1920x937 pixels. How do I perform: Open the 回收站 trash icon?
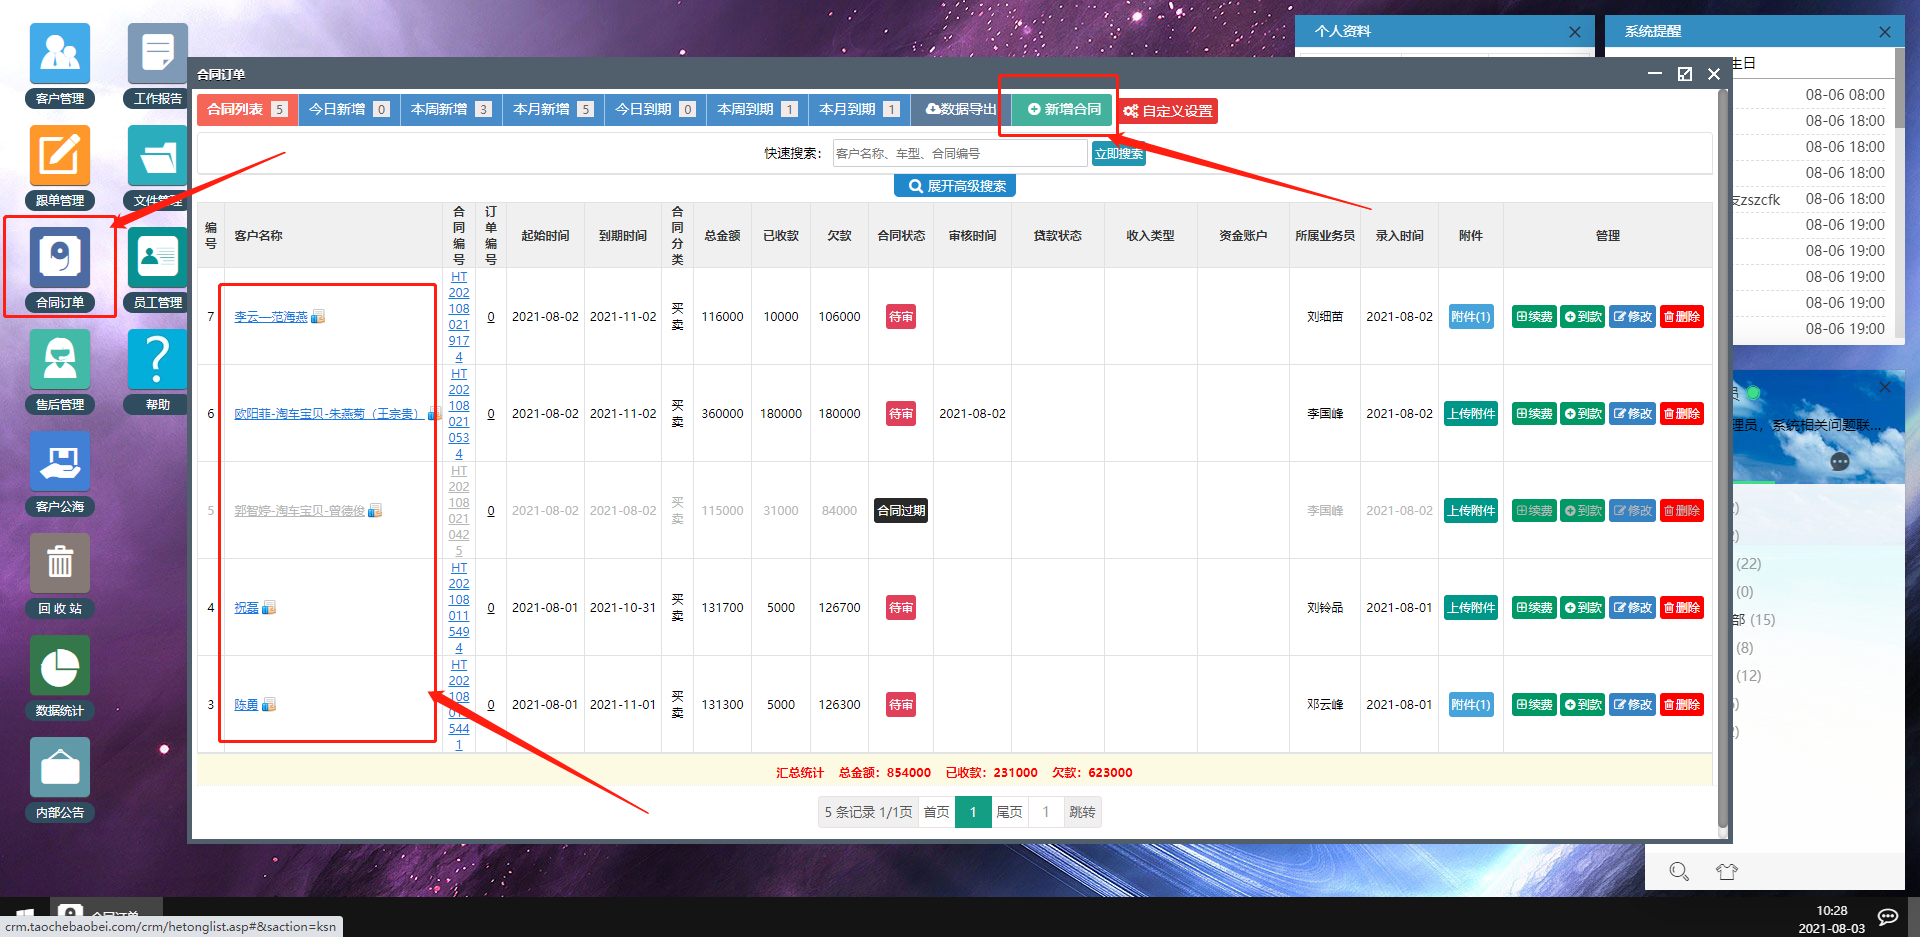(x=60, y=575)
